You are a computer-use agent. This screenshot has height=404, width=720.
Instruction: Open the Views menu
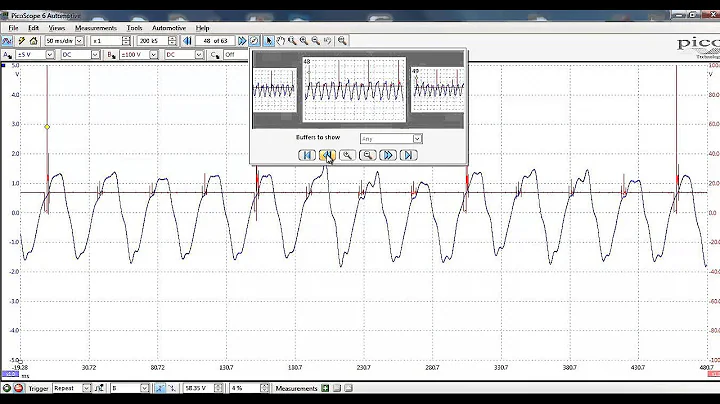57,28
